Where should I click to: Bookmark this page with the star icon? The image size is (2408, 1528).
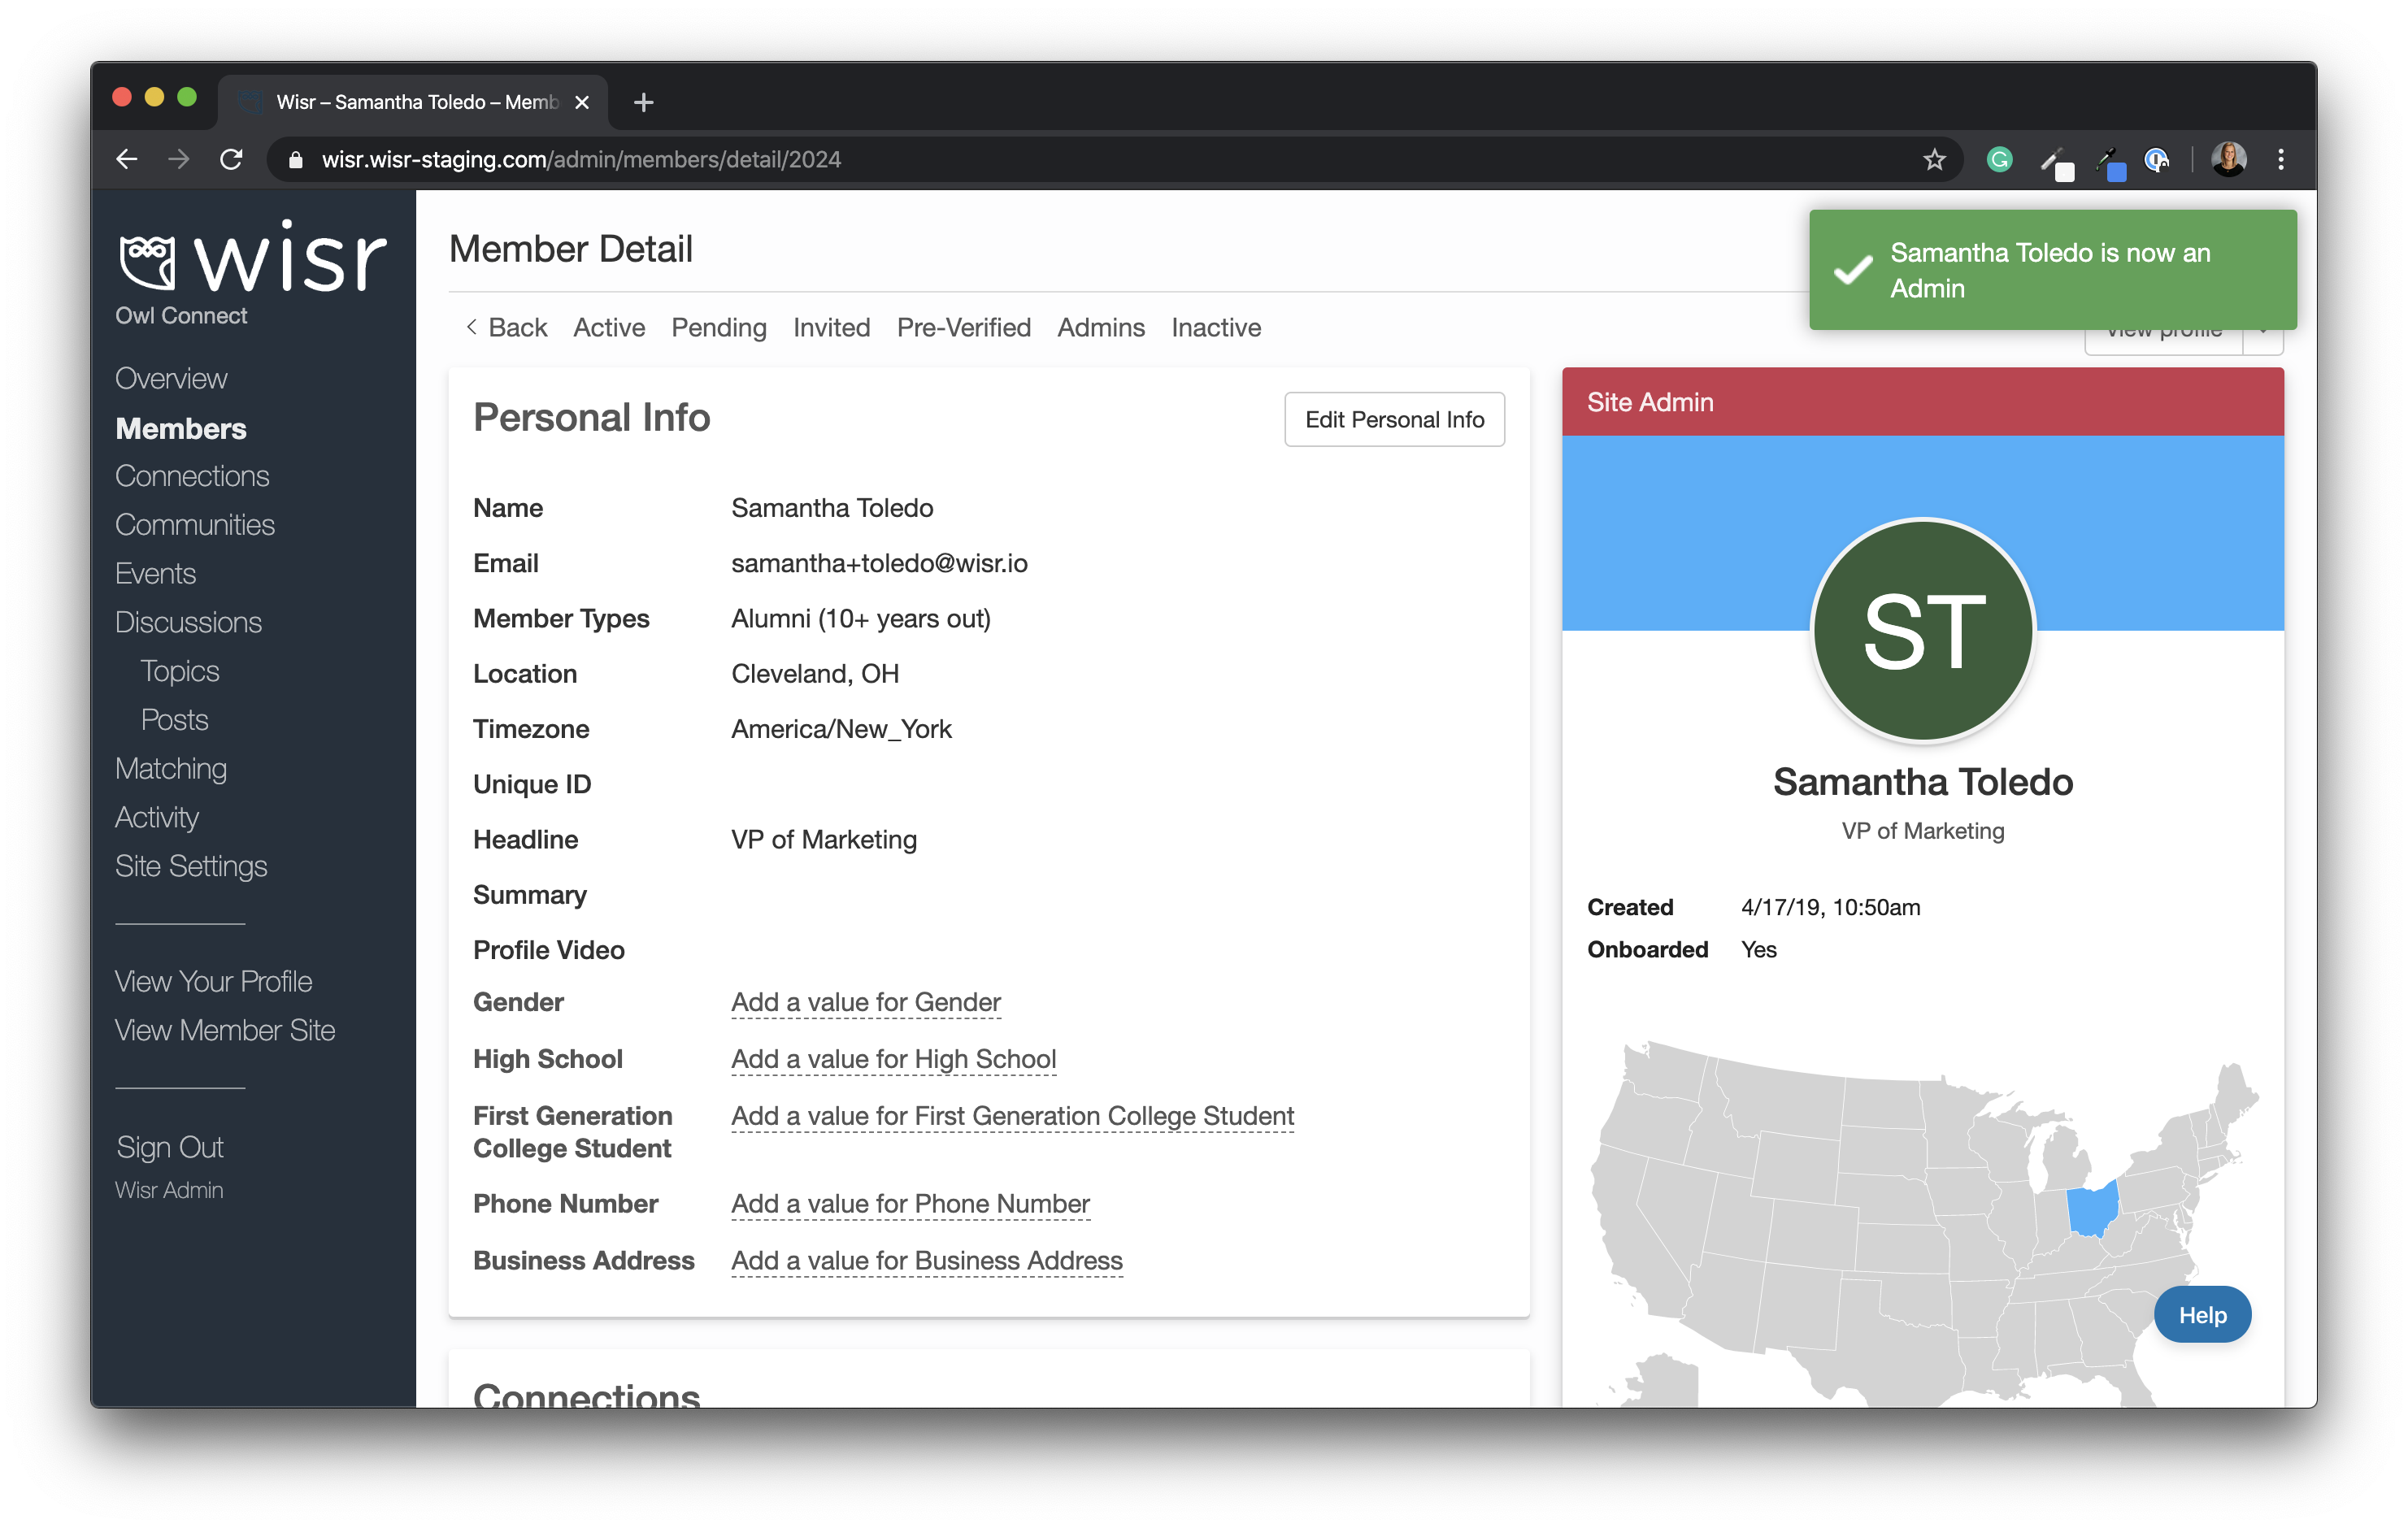[x=1933, y=160]
